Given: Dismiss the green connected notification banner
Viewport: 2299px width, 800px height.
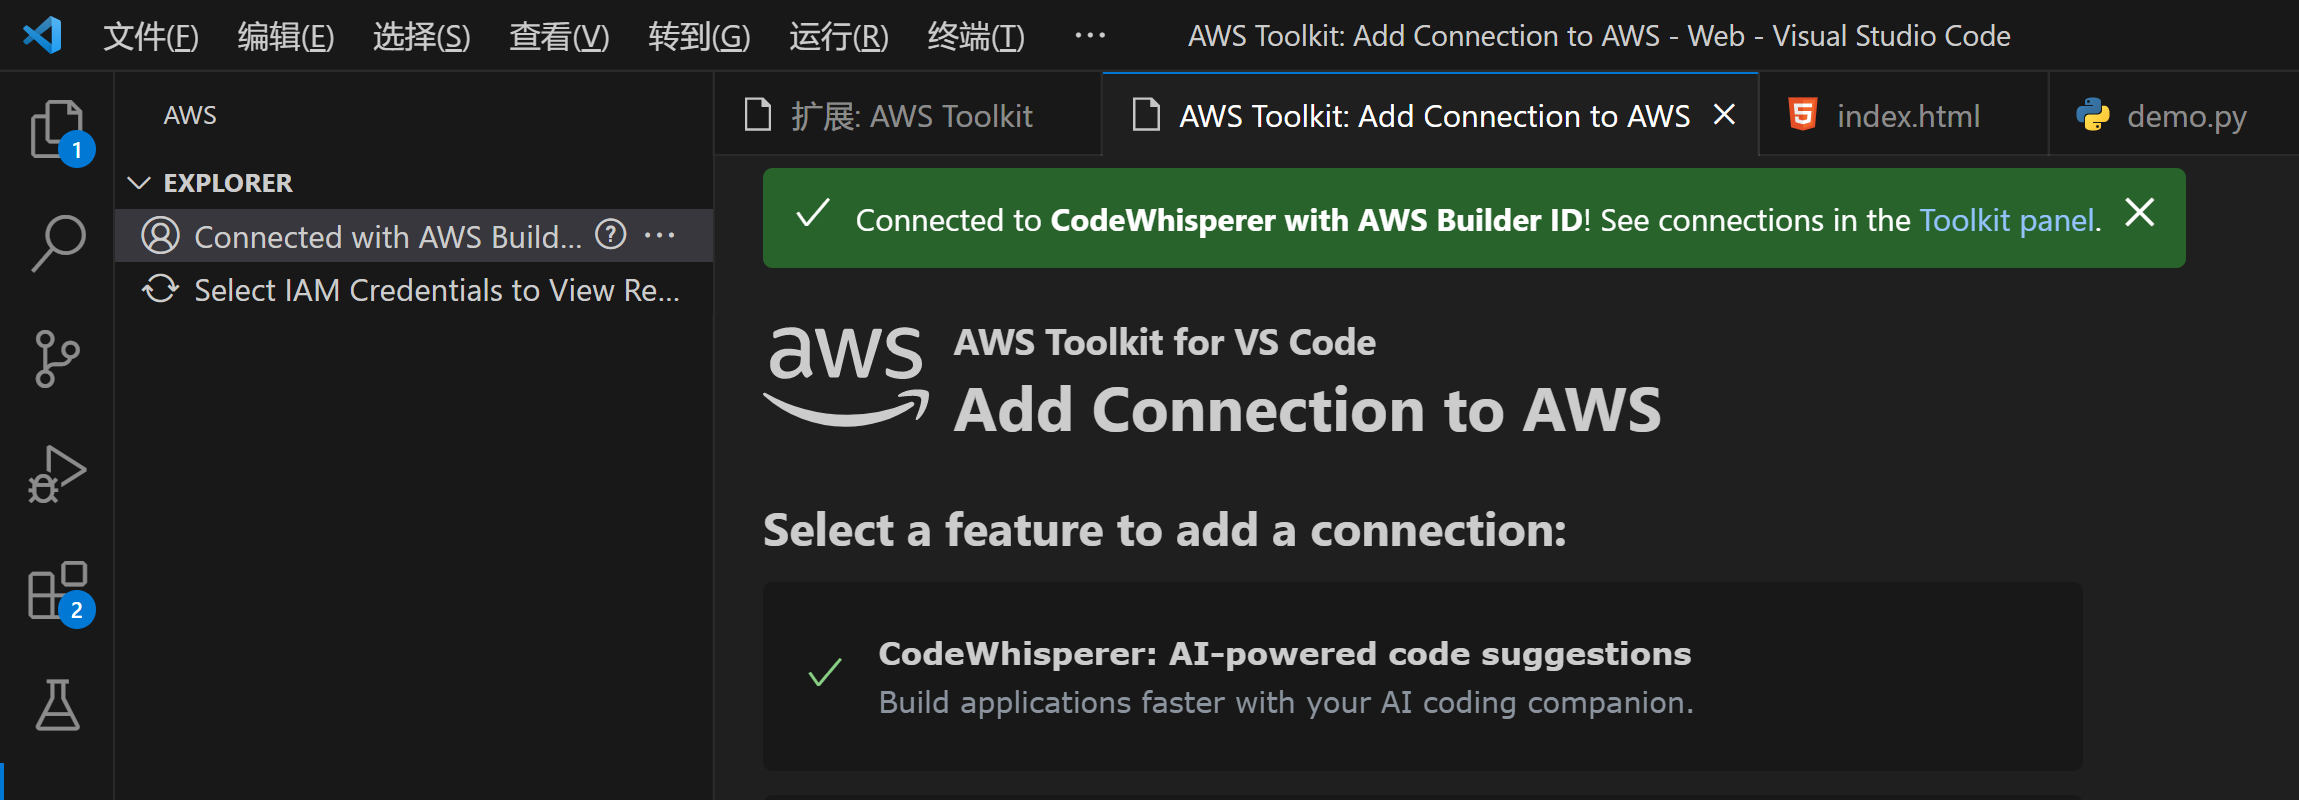Looking at the screenshot, I should [x=2139, y=212].
